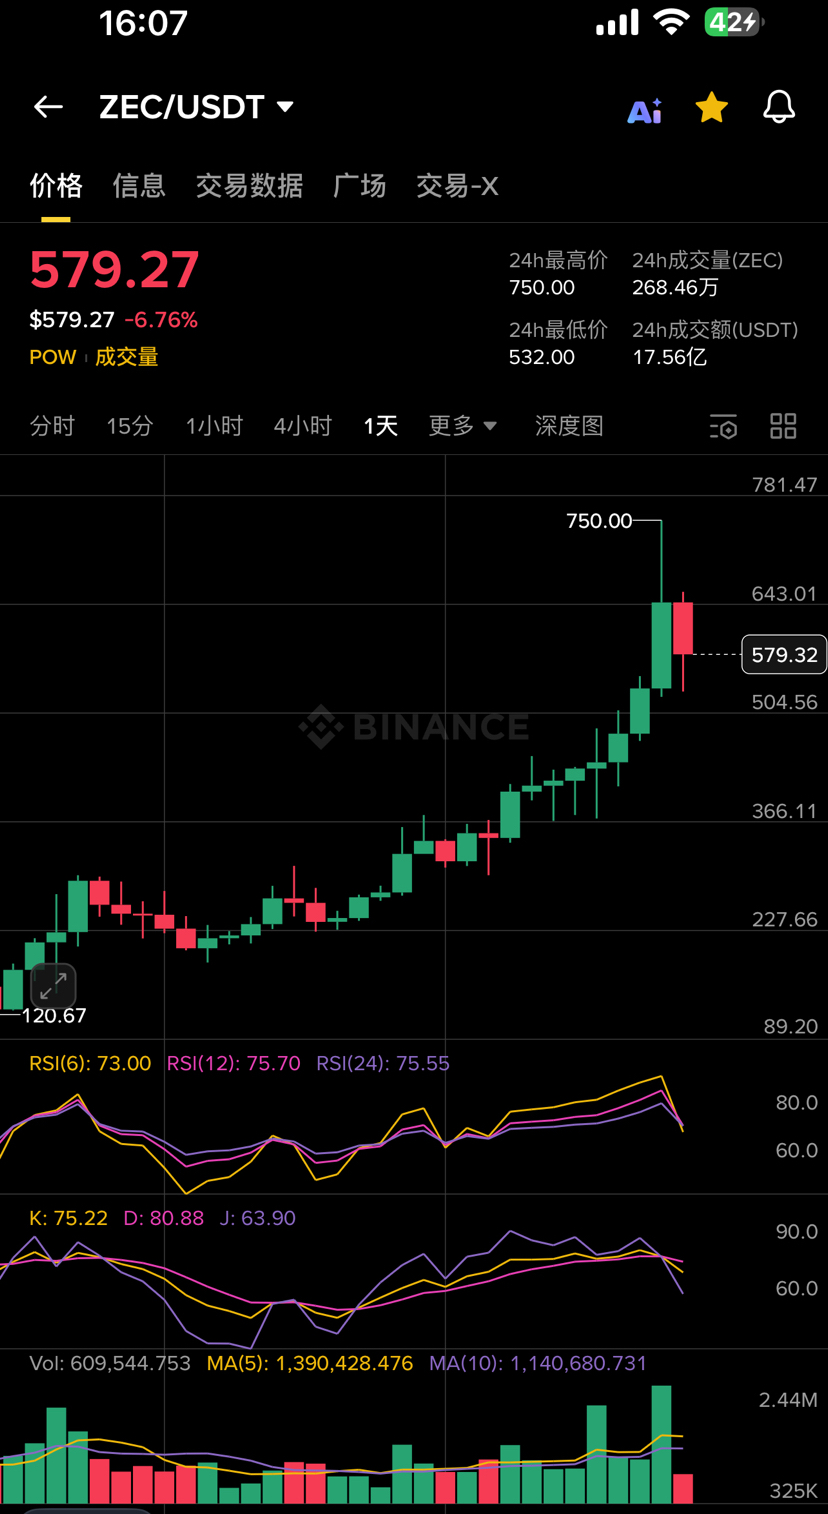Switch to the 信息 tab
This screenshot has width=828, height=1514.
tap(139, 186)
